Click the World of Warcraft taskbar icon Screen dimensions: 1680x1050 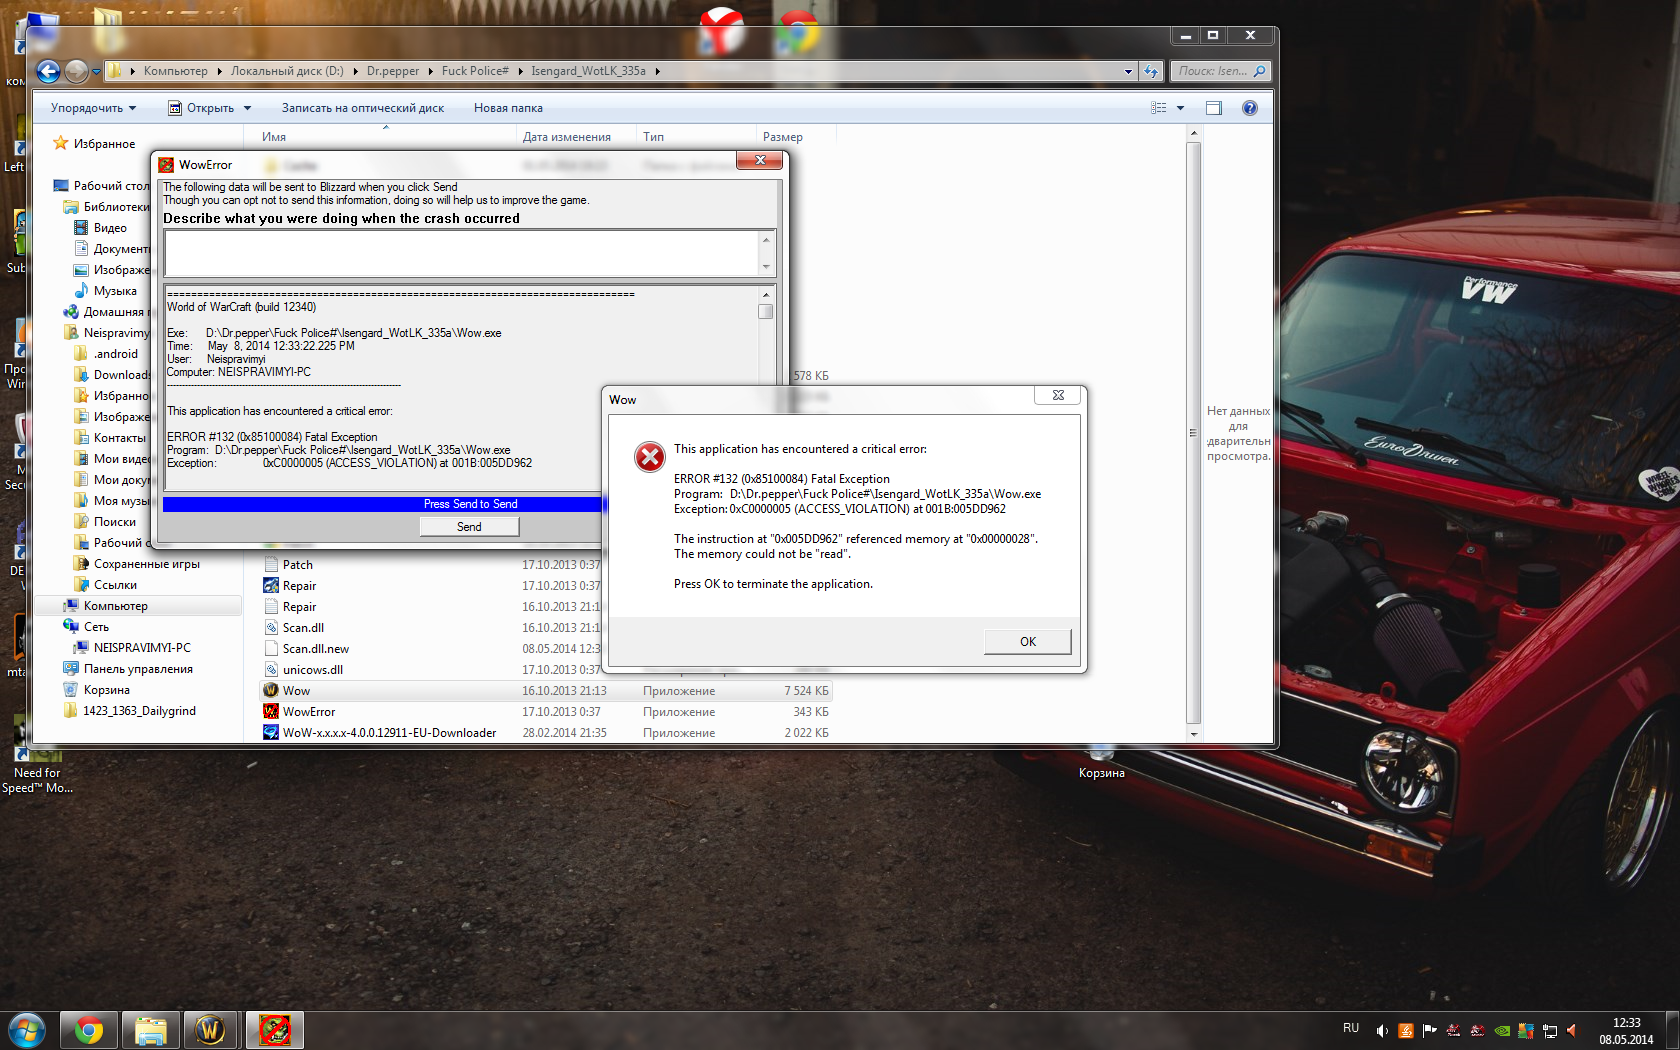pos(211,1030)
